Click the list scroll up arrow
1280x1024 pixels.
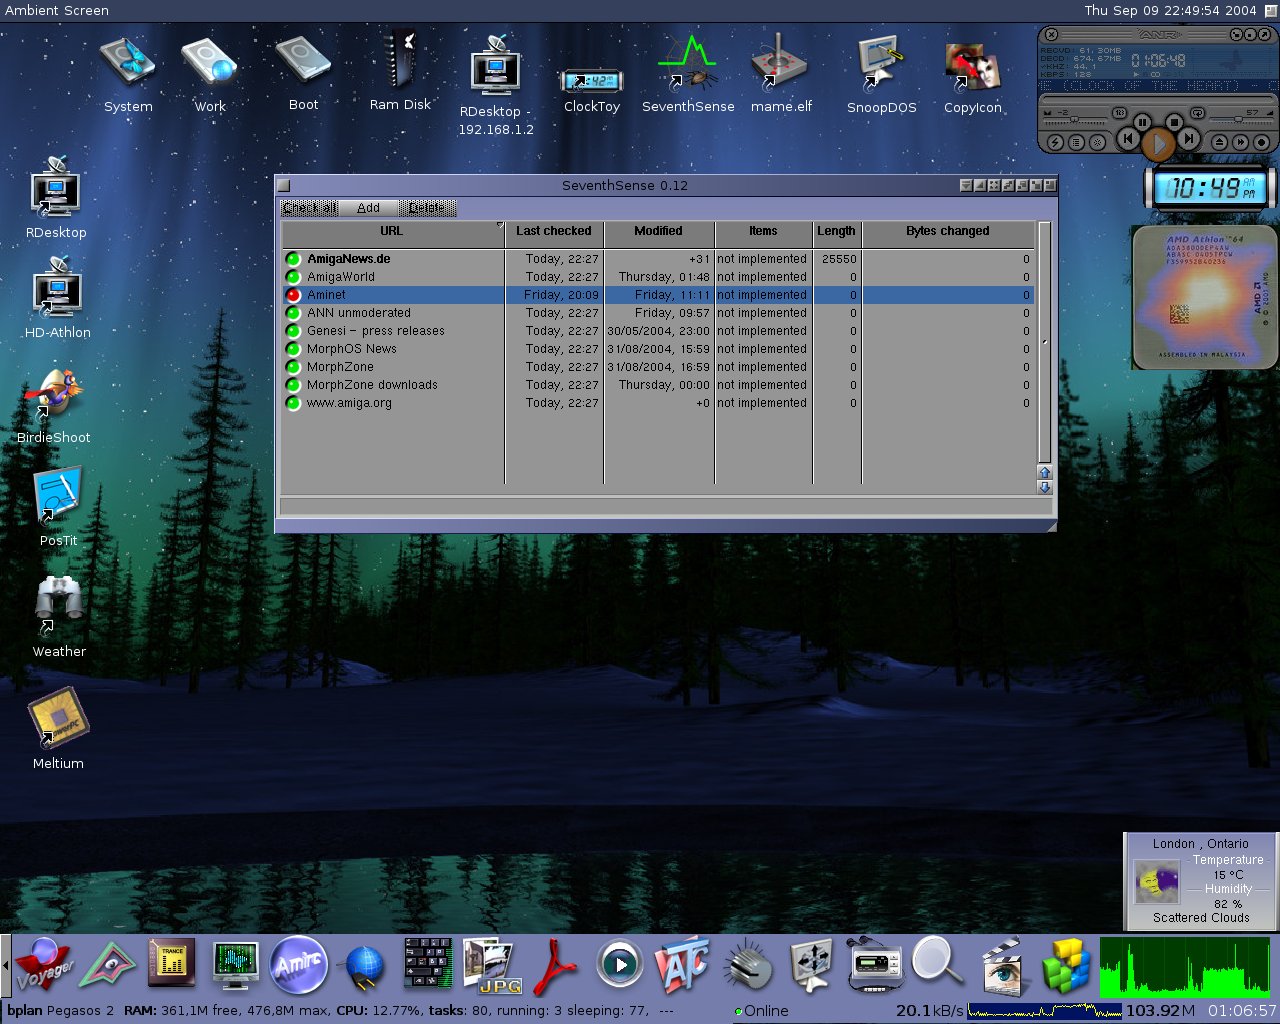1045,472
